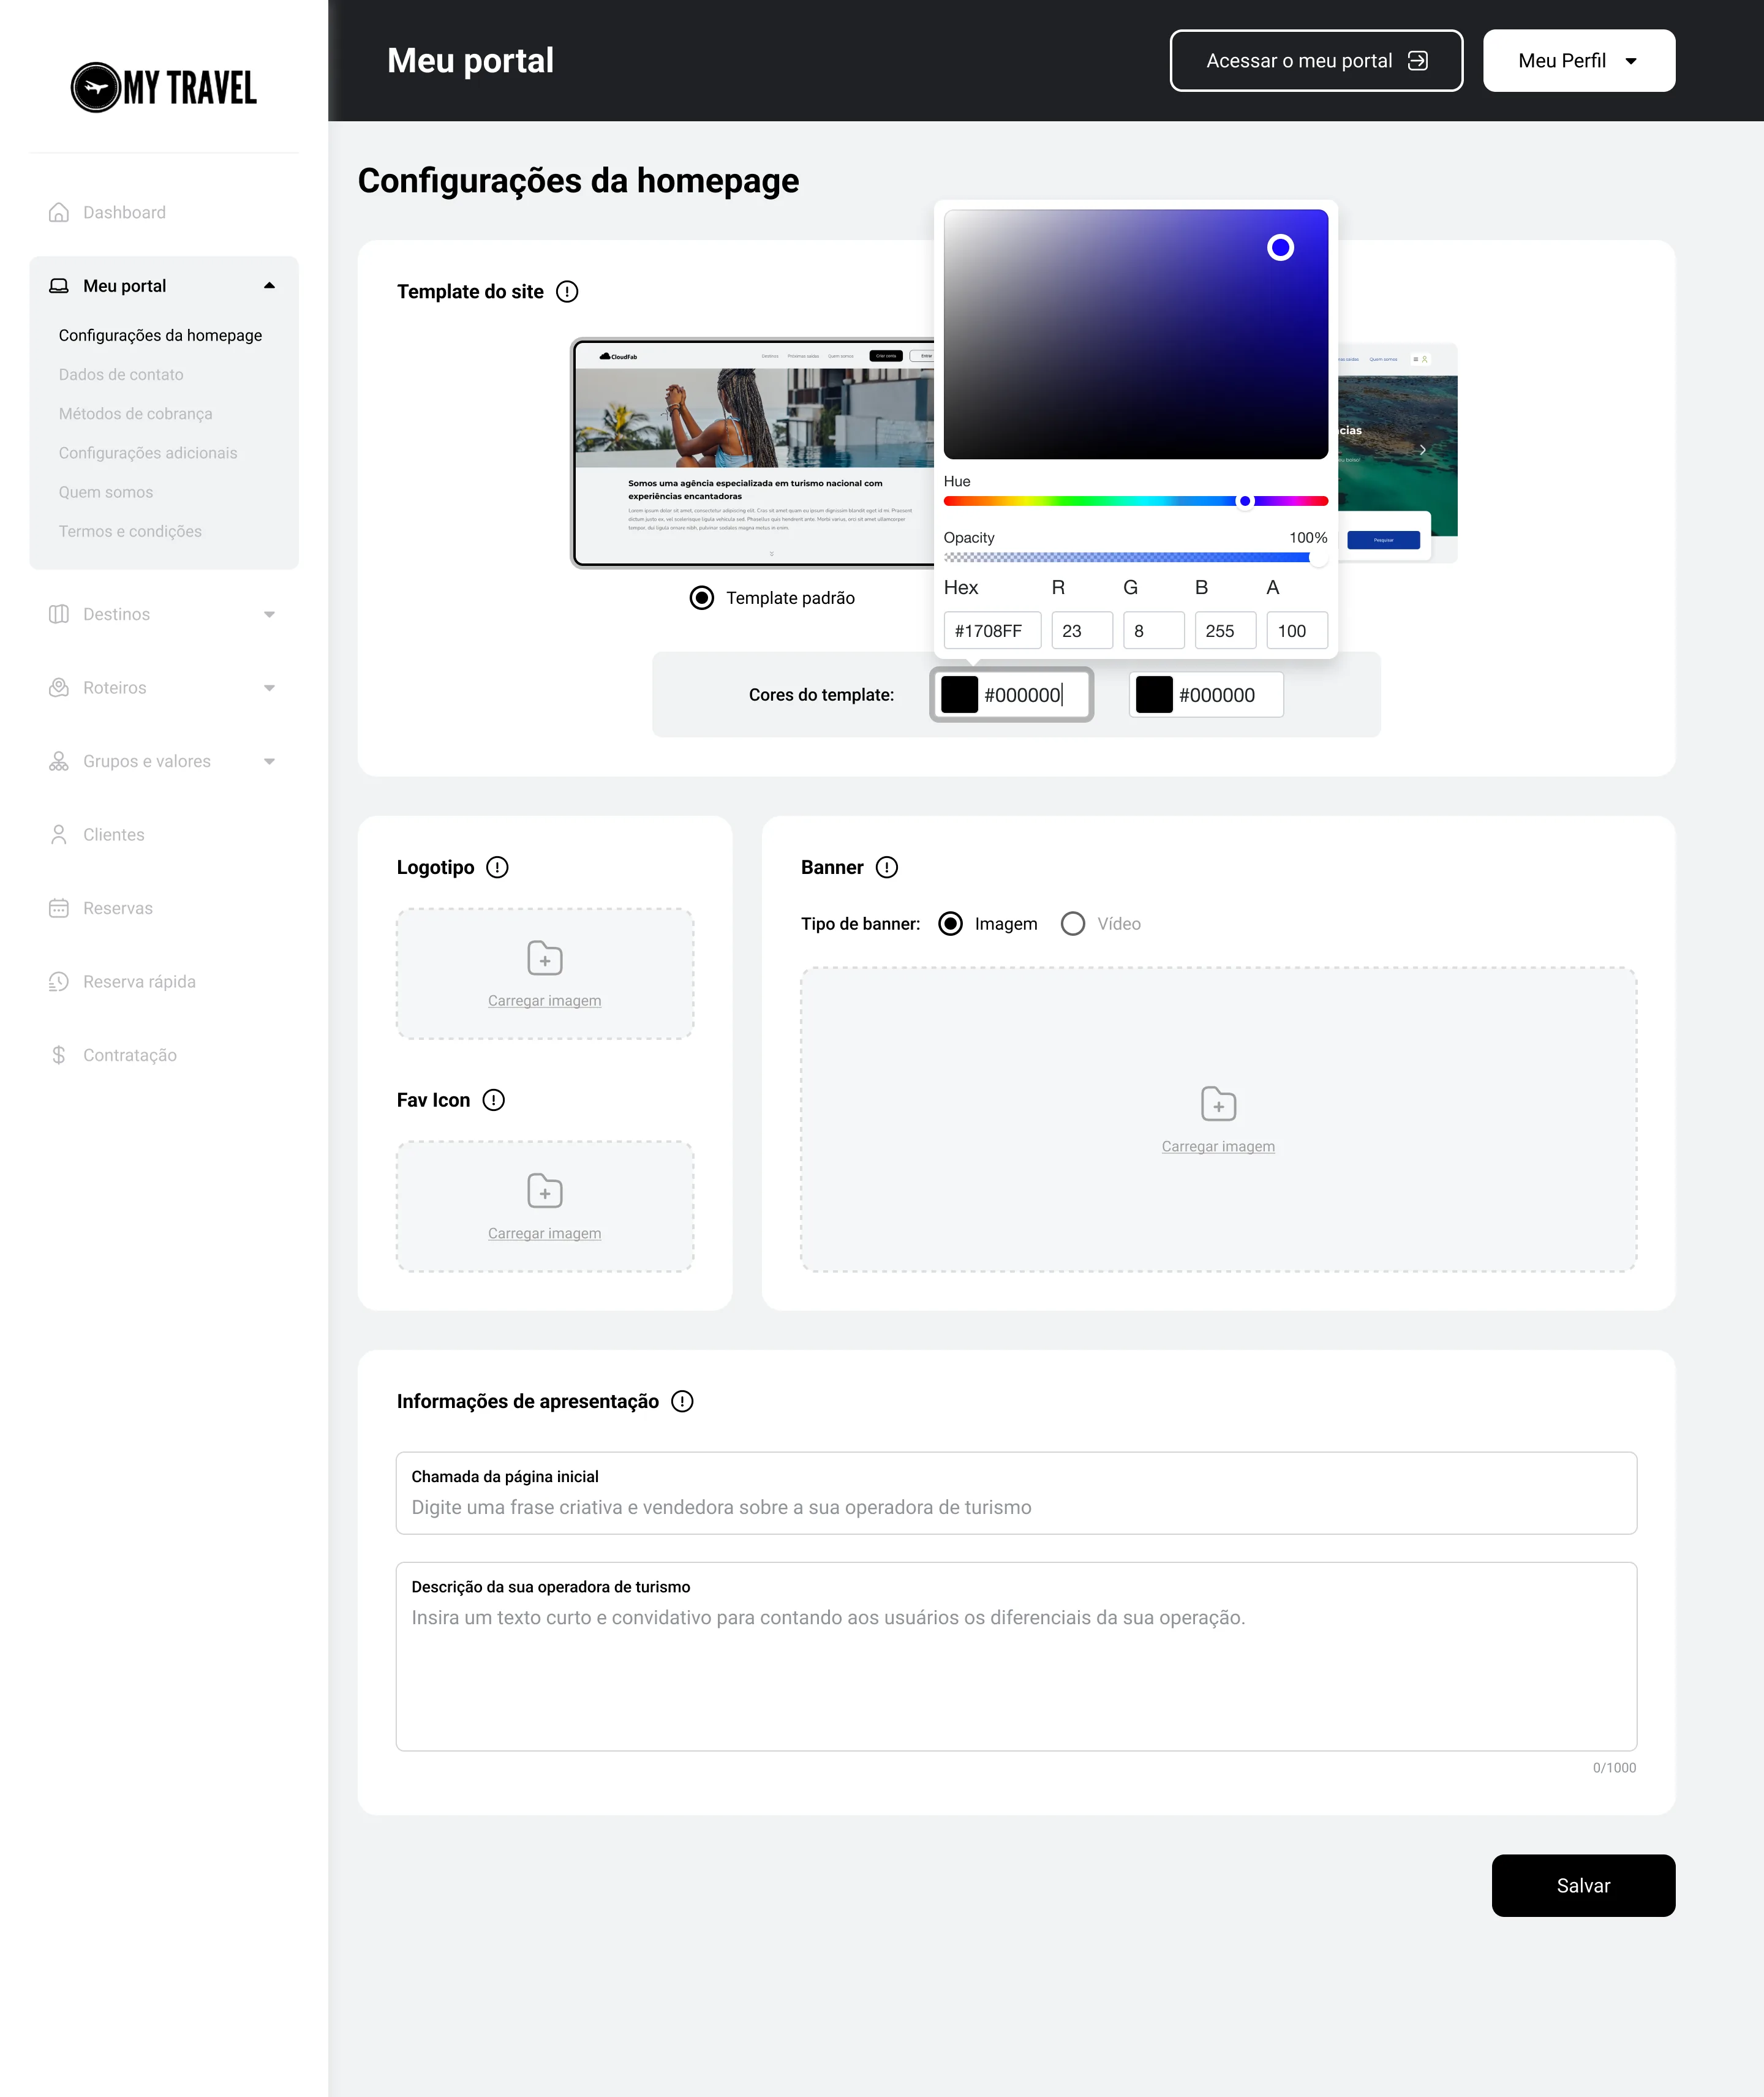Select Imagem banner type radio
The width and height of the screenshot is (1764, 2097).
coord(951,923)
